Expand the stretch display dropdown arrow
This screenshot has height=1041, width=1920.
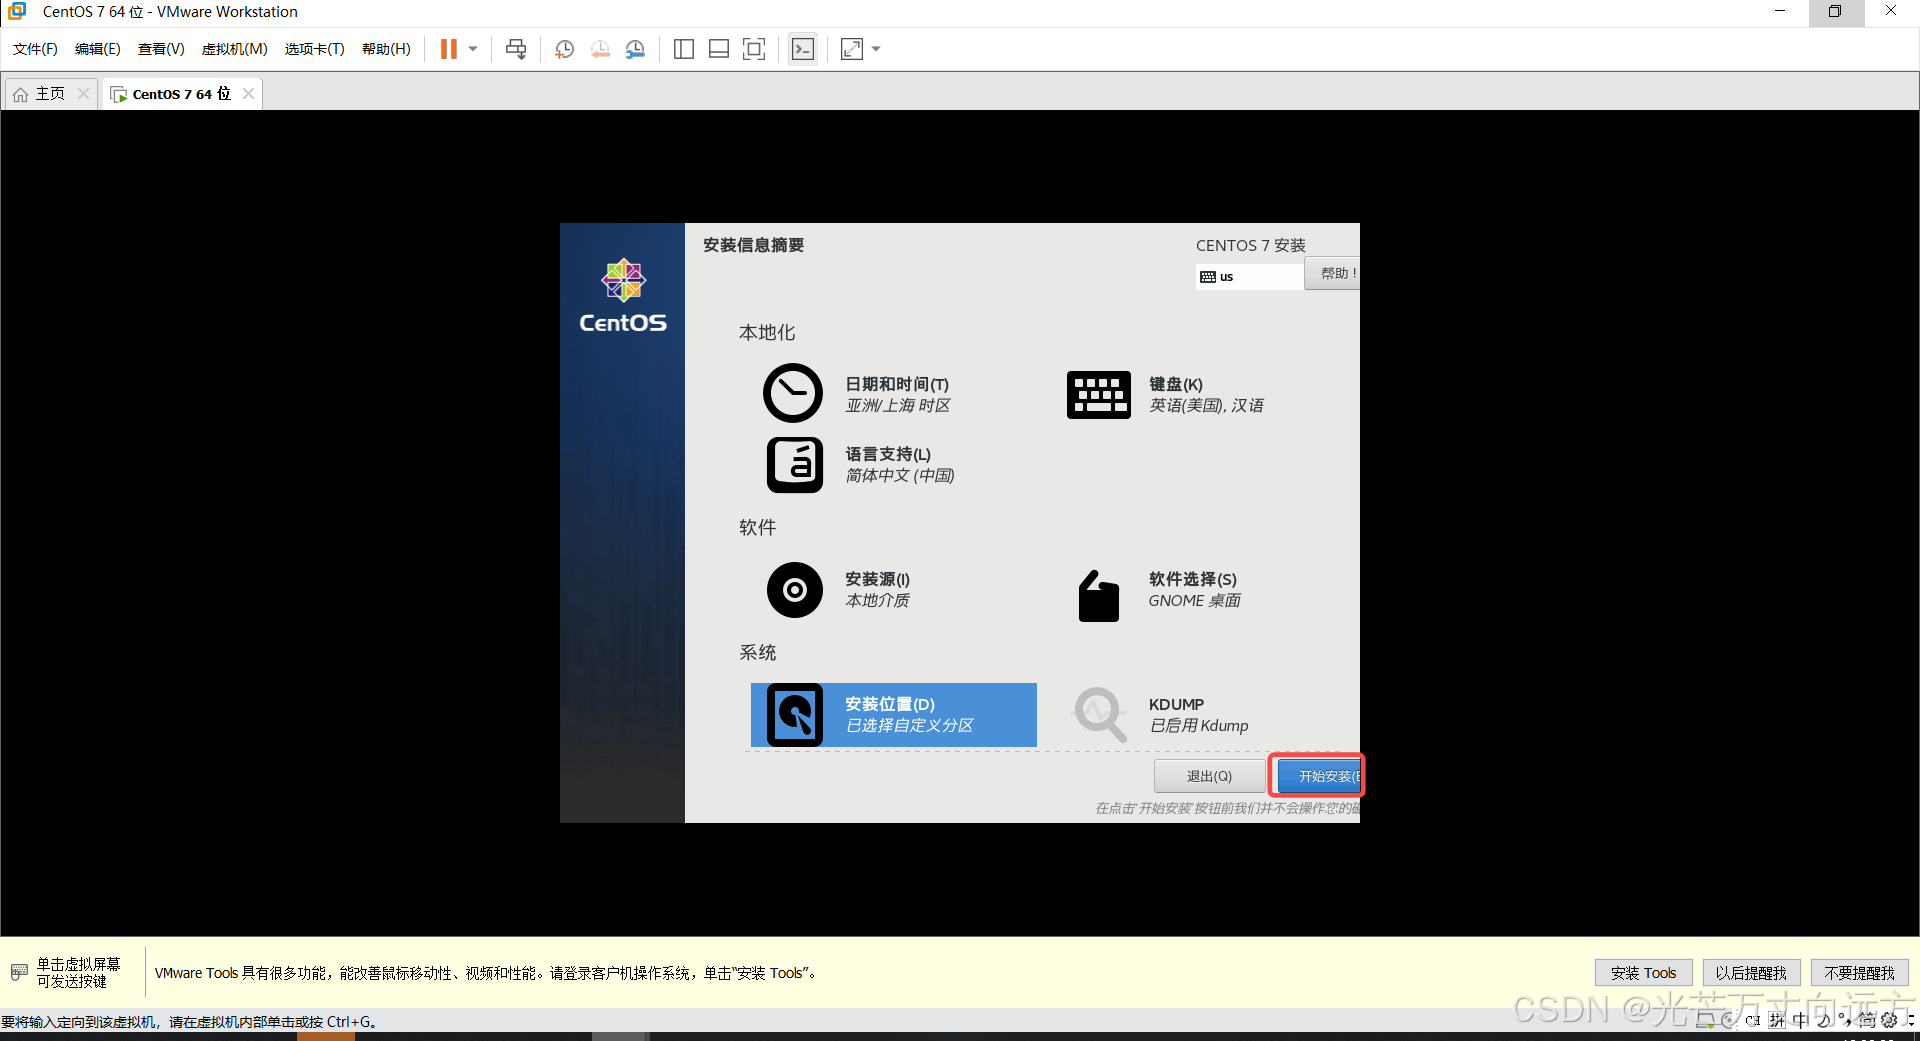(876, 49)
